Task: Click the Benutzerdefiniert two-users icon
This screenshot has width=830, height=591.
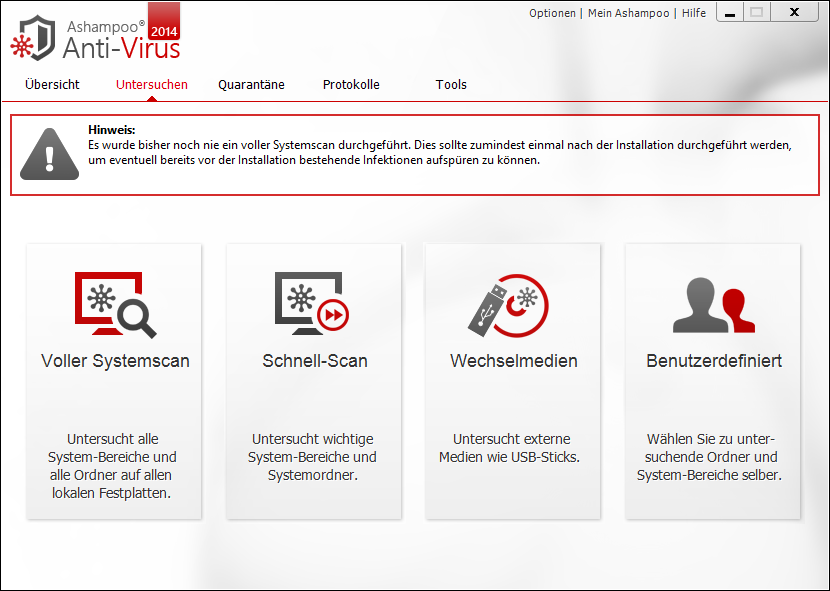Action: [712, 306]
